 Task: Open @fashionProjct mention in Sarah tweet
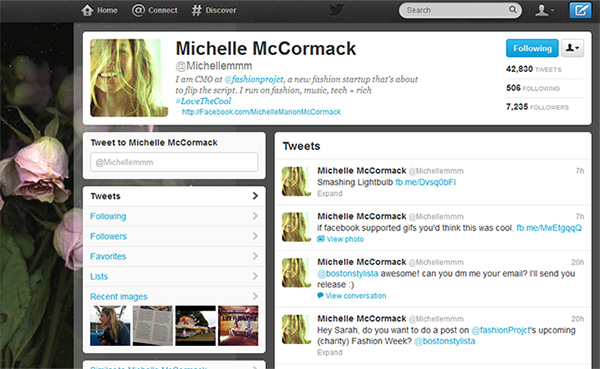501,330
